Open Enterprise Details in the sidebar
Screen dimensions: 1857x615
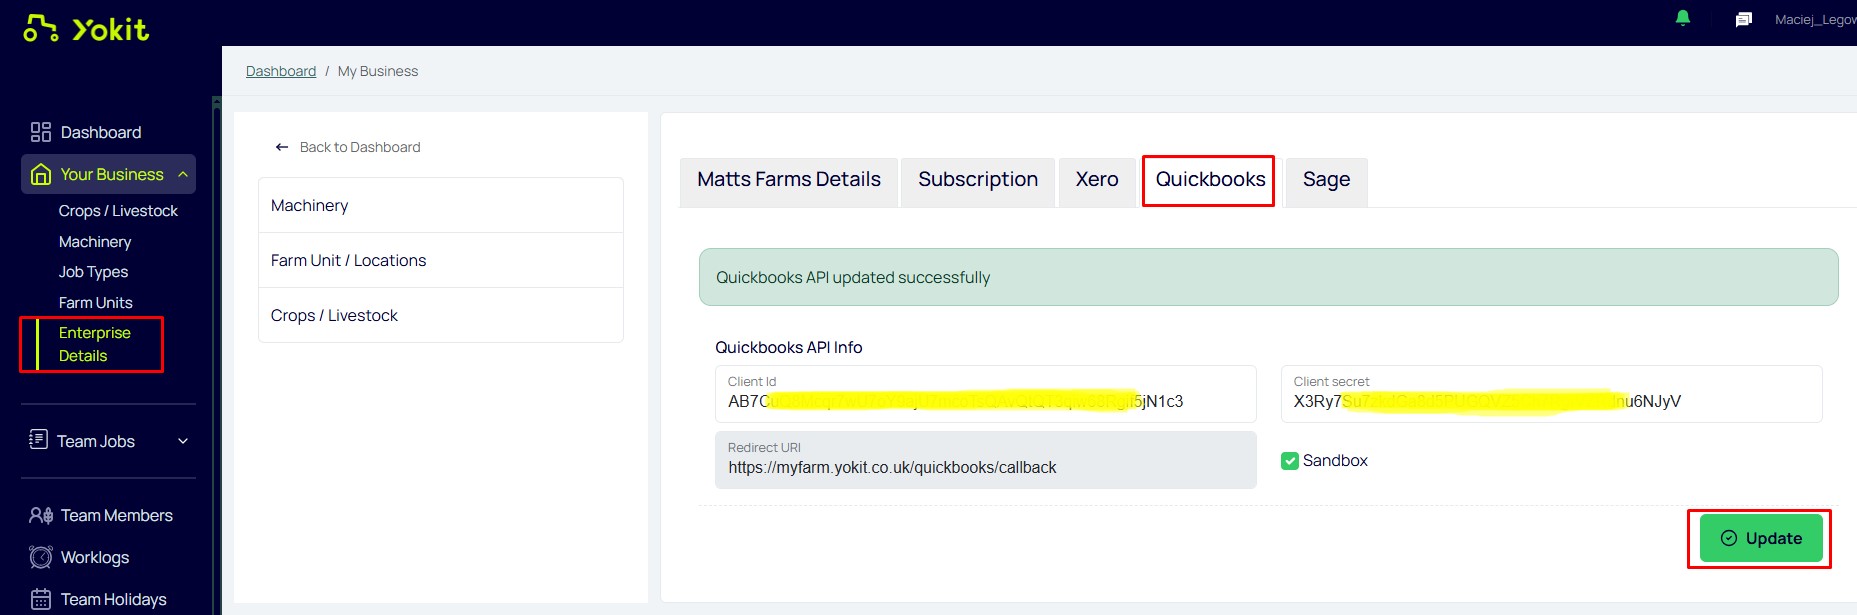coord(95,344)
